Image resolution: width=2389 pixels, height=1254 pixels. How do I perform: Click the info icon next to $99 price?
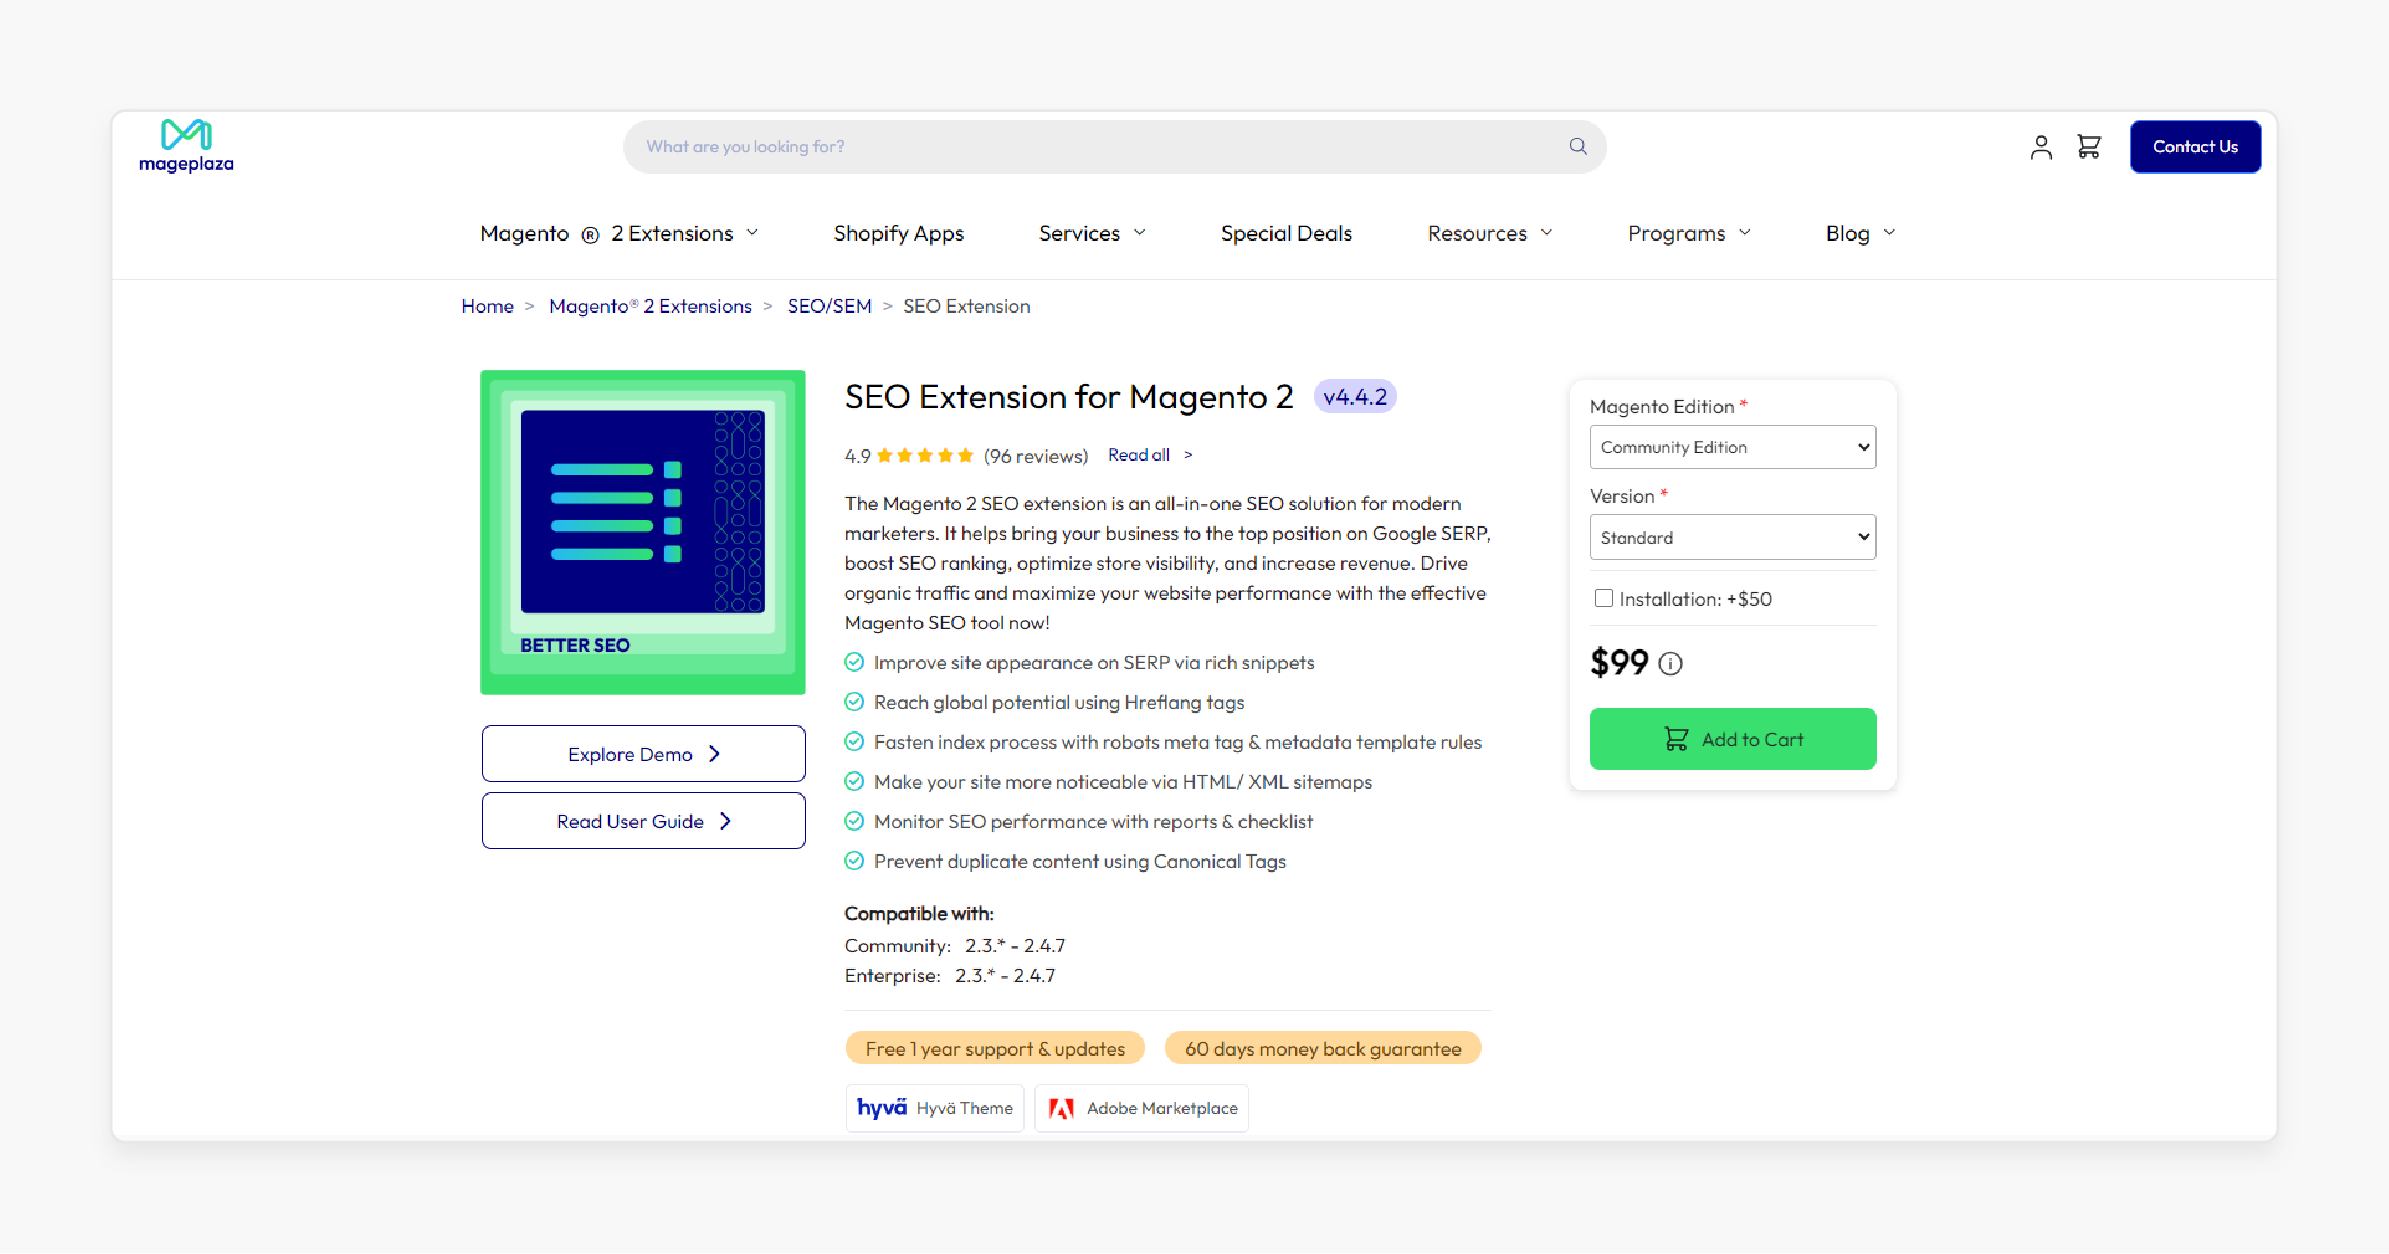pos(1671,663)
